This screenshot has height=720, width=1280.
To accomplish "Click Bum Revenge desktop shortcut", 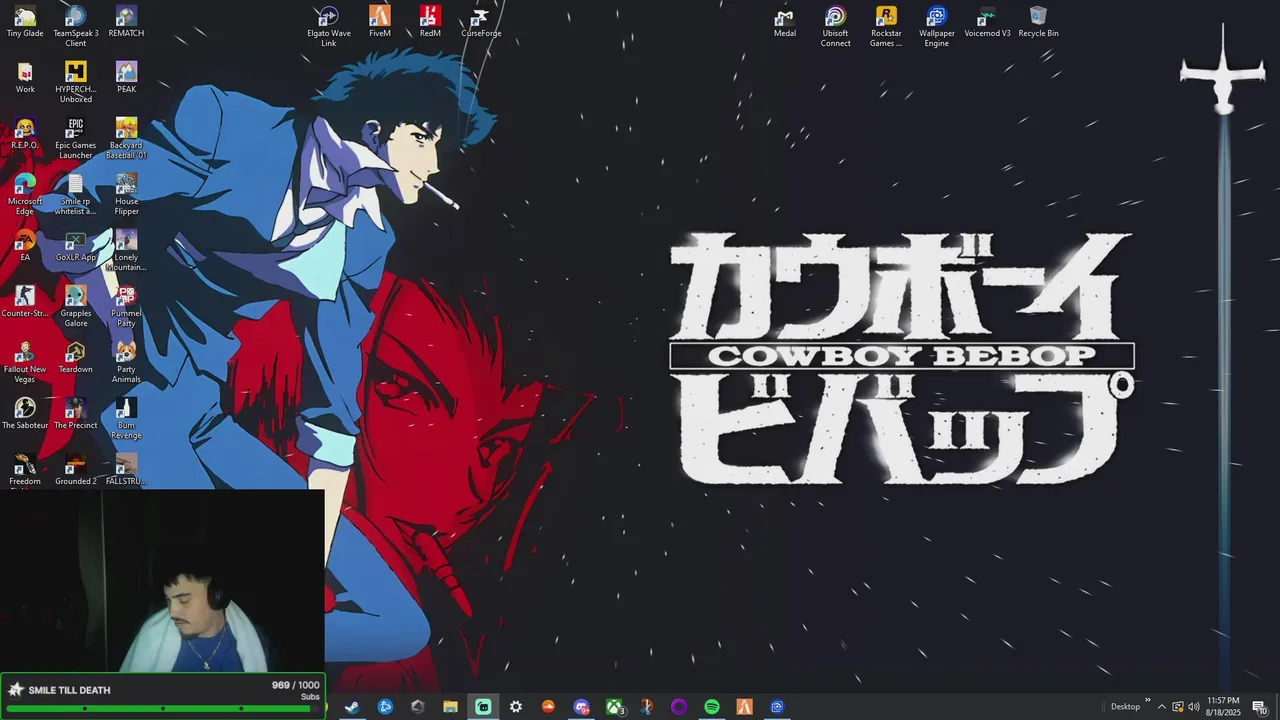I will point(126,418).
